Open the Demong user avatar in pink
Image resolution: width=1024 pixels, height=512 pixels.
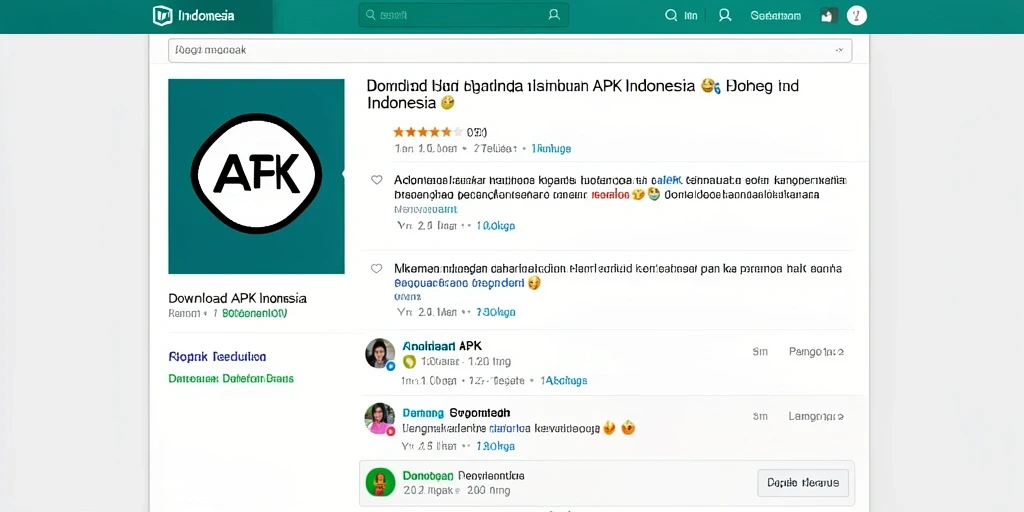point(380,419)
